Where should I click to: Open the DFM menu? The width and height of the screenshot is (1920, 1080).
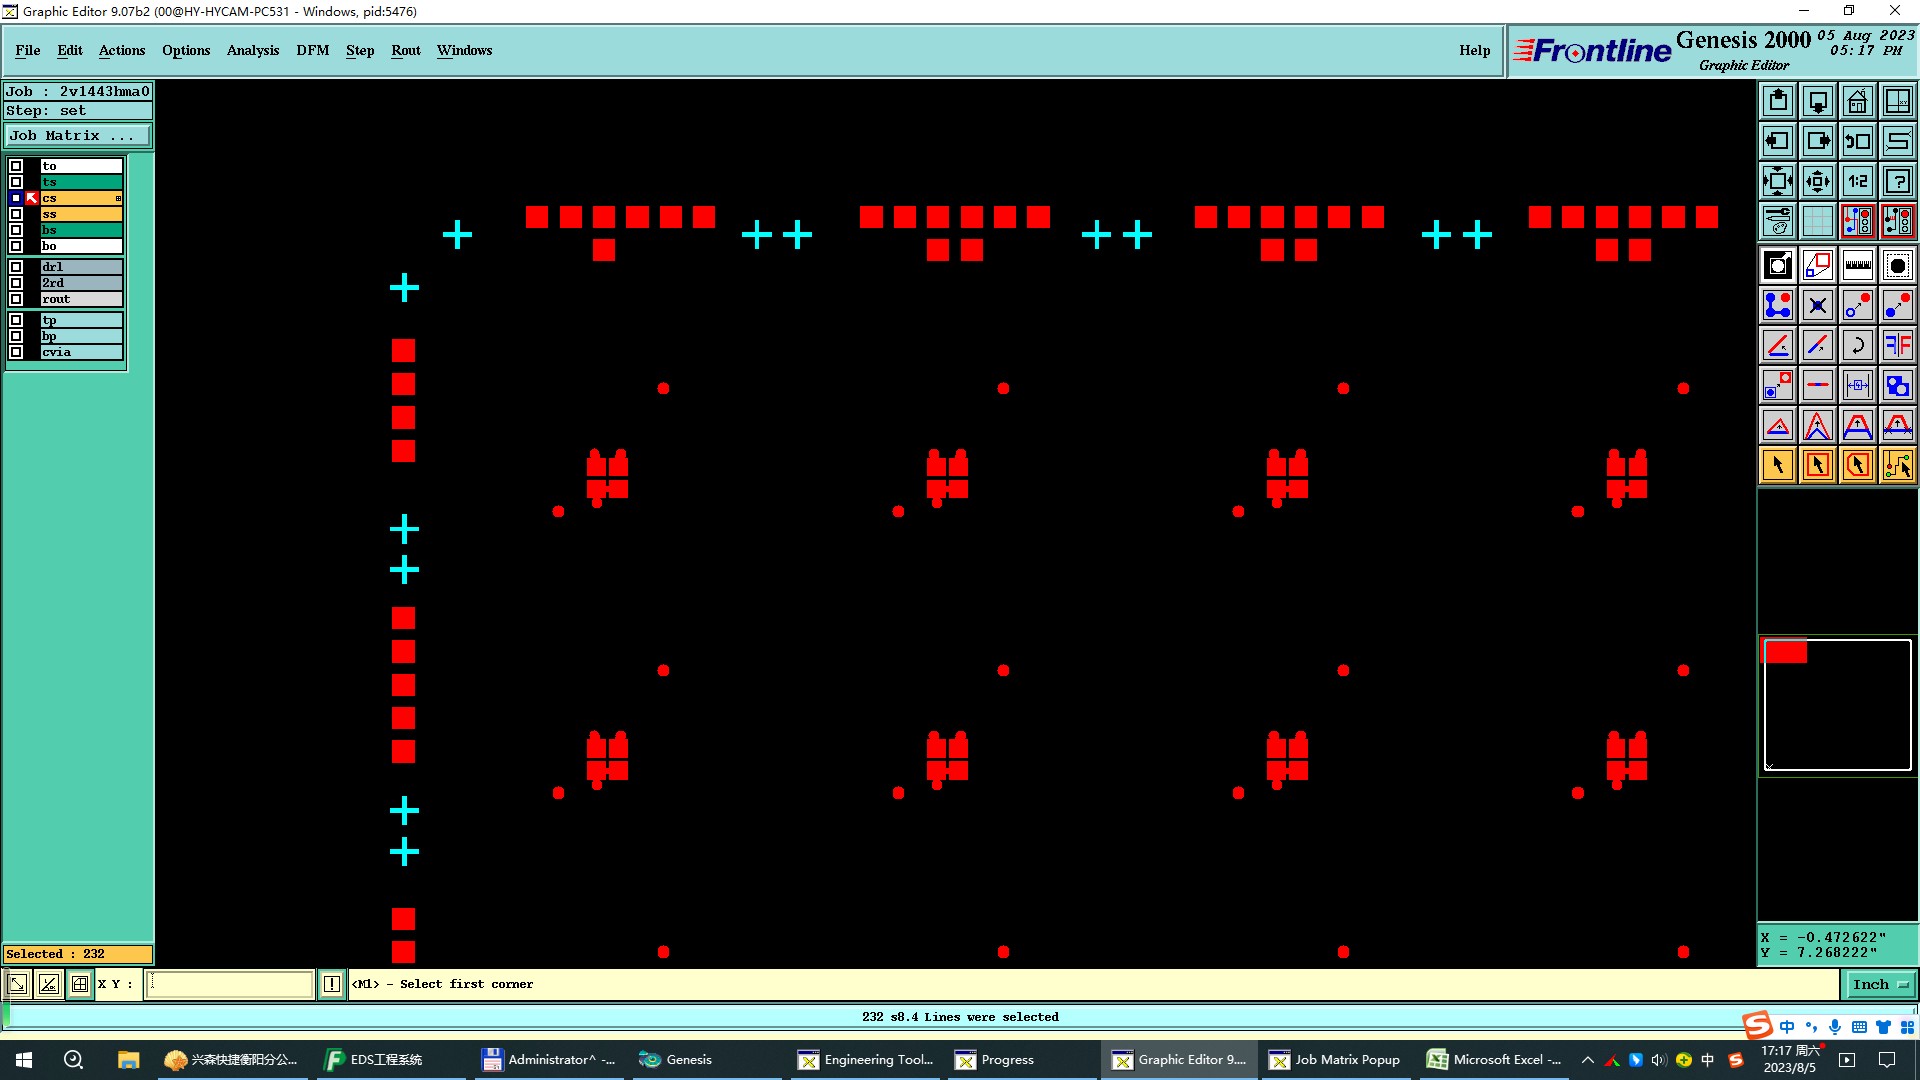pyautogui.click(x=313, y=50)
